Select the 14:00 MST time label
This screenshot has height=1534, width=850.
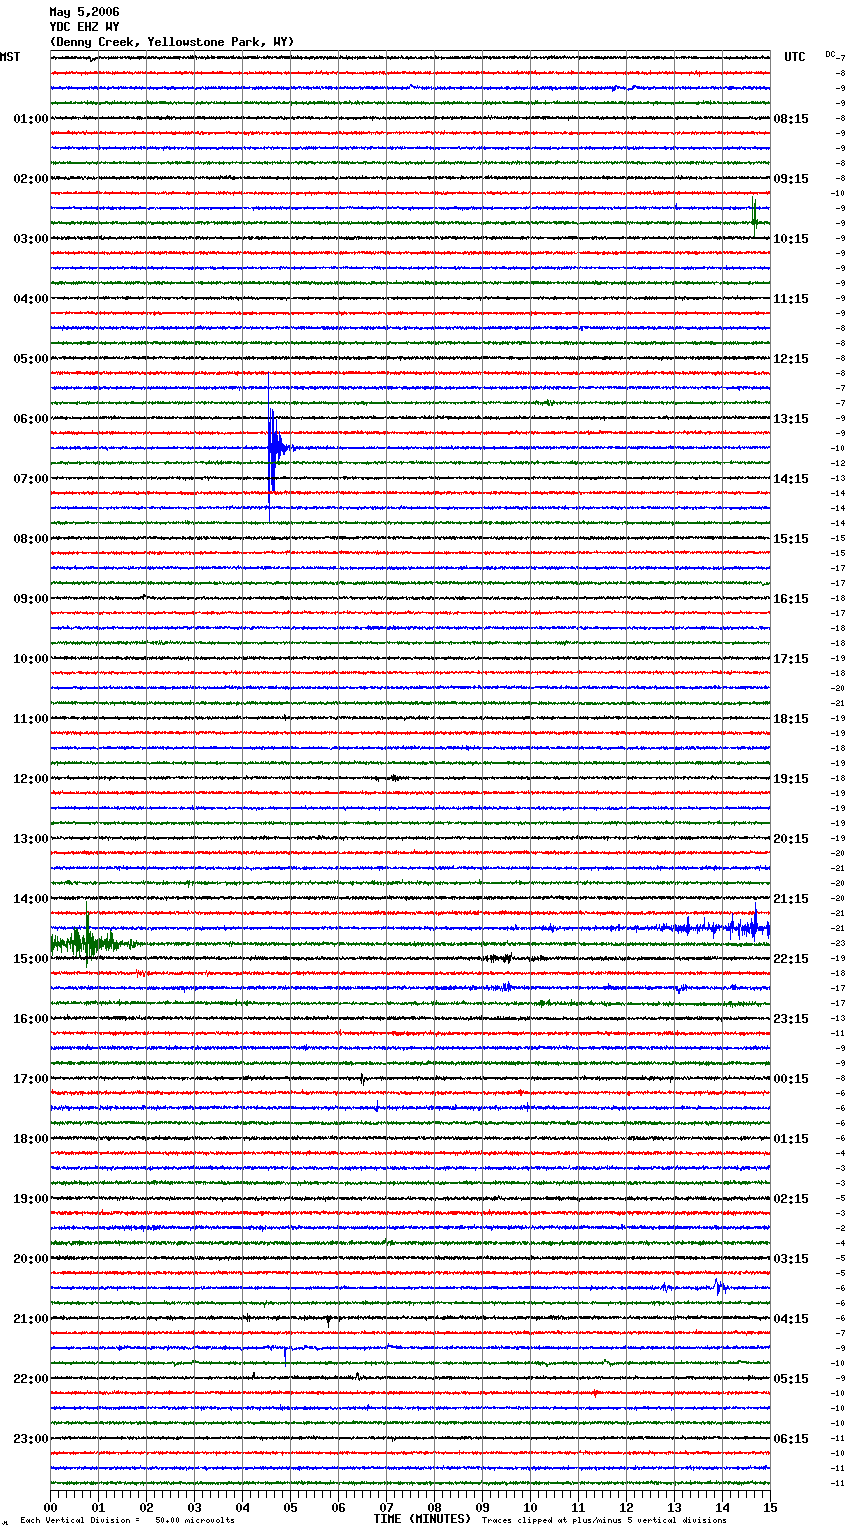coord(31,899)
